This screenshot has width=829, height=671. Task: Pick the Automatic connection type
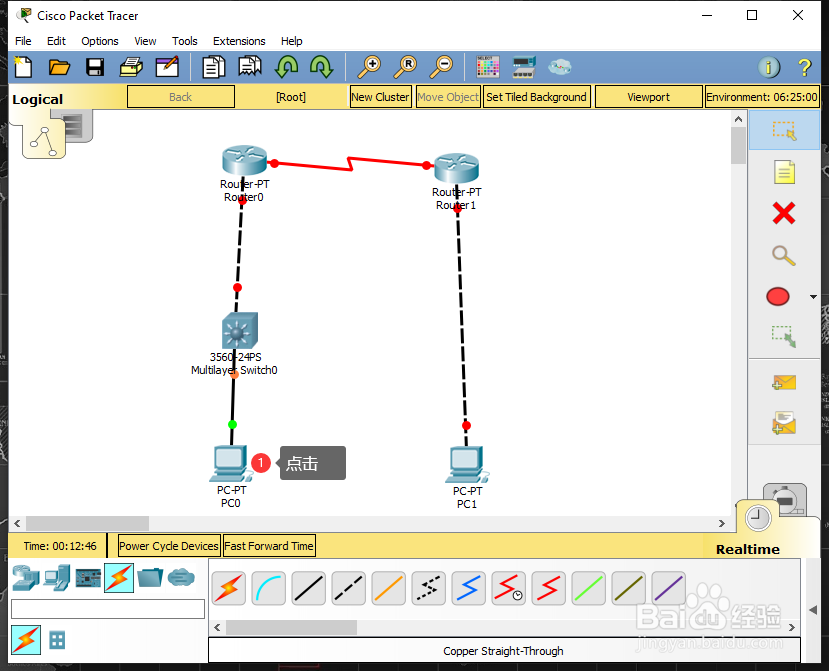[x=229, y=588]
